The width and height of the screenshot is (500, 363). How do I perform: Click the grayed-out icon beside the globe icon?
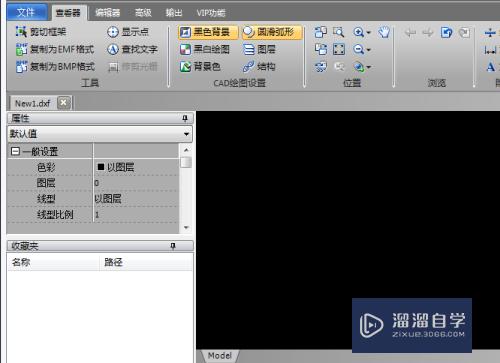pos(339,67)
